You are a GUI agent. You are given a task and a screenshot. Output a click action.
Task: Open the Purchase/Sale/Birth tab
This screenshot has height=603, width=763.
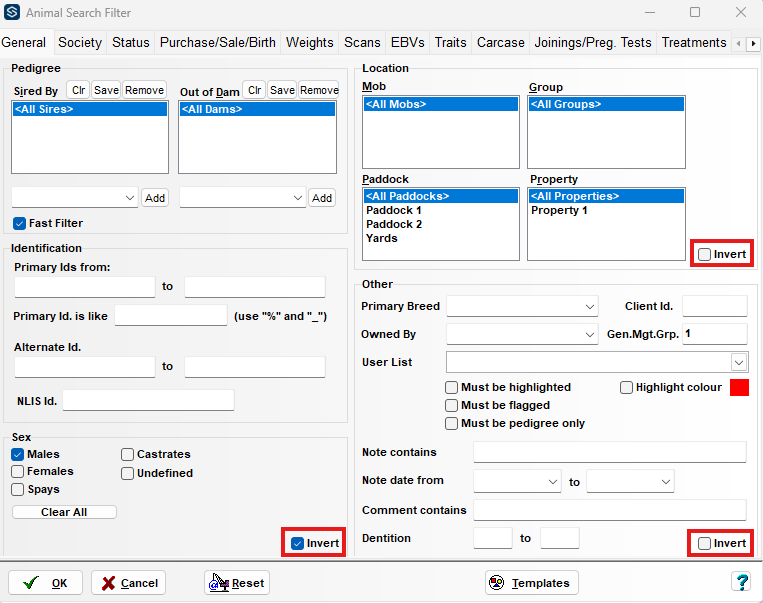[217, 43]
